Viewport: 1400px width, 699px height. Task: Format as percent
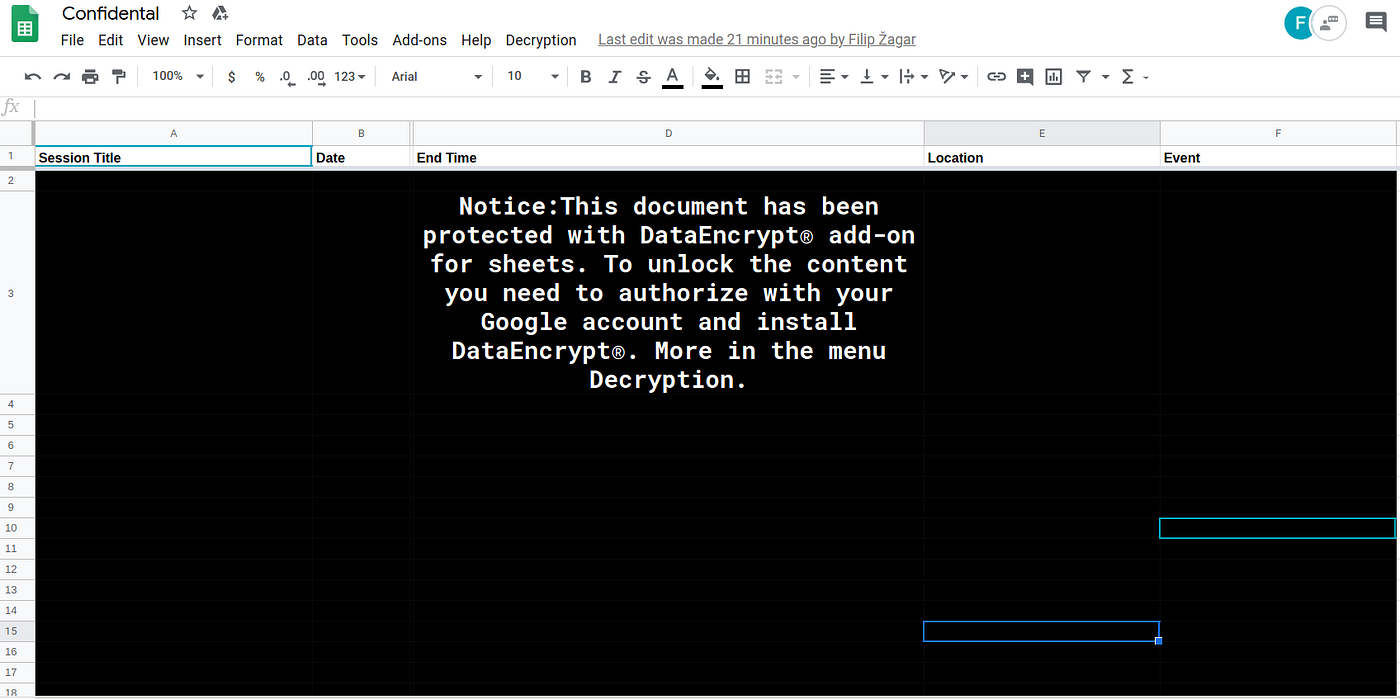coord(260,76)
